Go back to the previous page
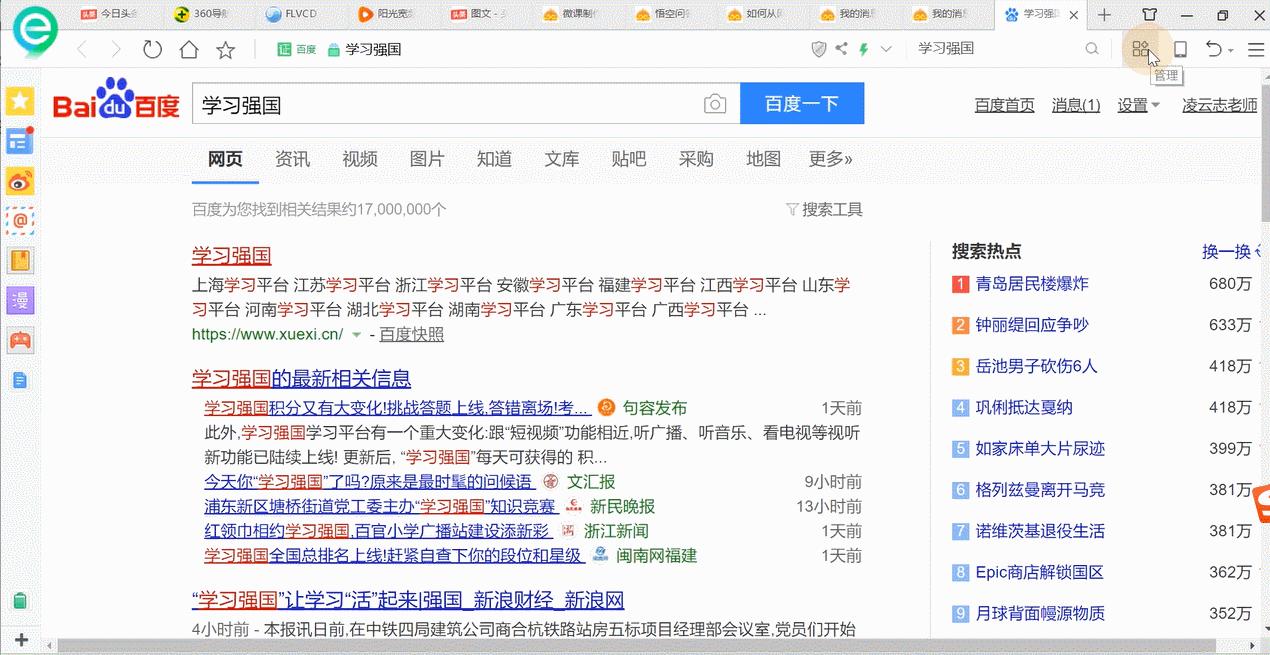The height and width of the screenshot is (655, 1270). [x=83, y=49]
